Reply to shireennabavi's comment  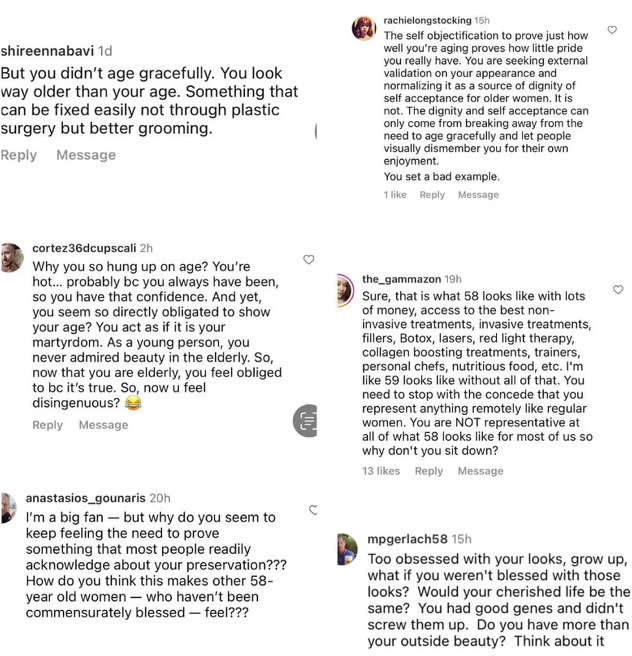pyautogui.click(x=19, y=155)
